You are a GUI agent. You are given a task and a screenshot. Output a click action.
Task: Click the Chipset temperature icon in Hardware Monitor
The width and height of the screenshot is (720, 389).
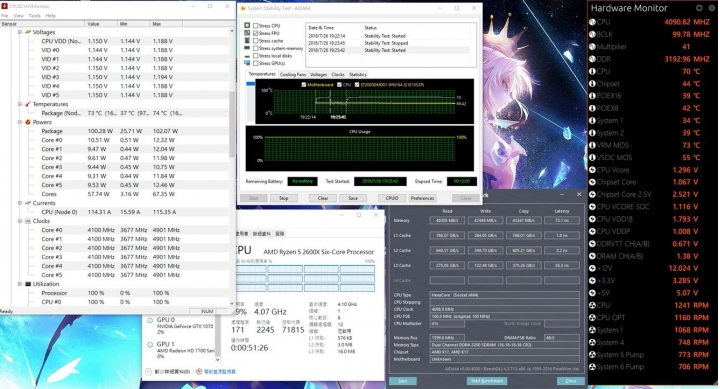pyautogui.click(x=592, y=84)
